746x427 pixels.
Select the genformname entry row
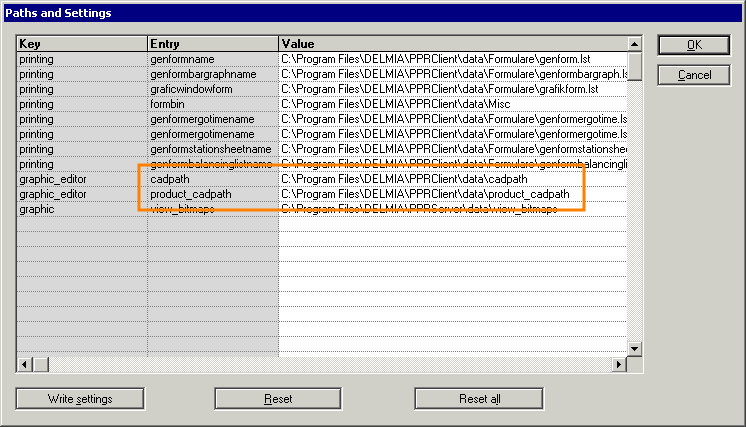click(x=212, y=59)
